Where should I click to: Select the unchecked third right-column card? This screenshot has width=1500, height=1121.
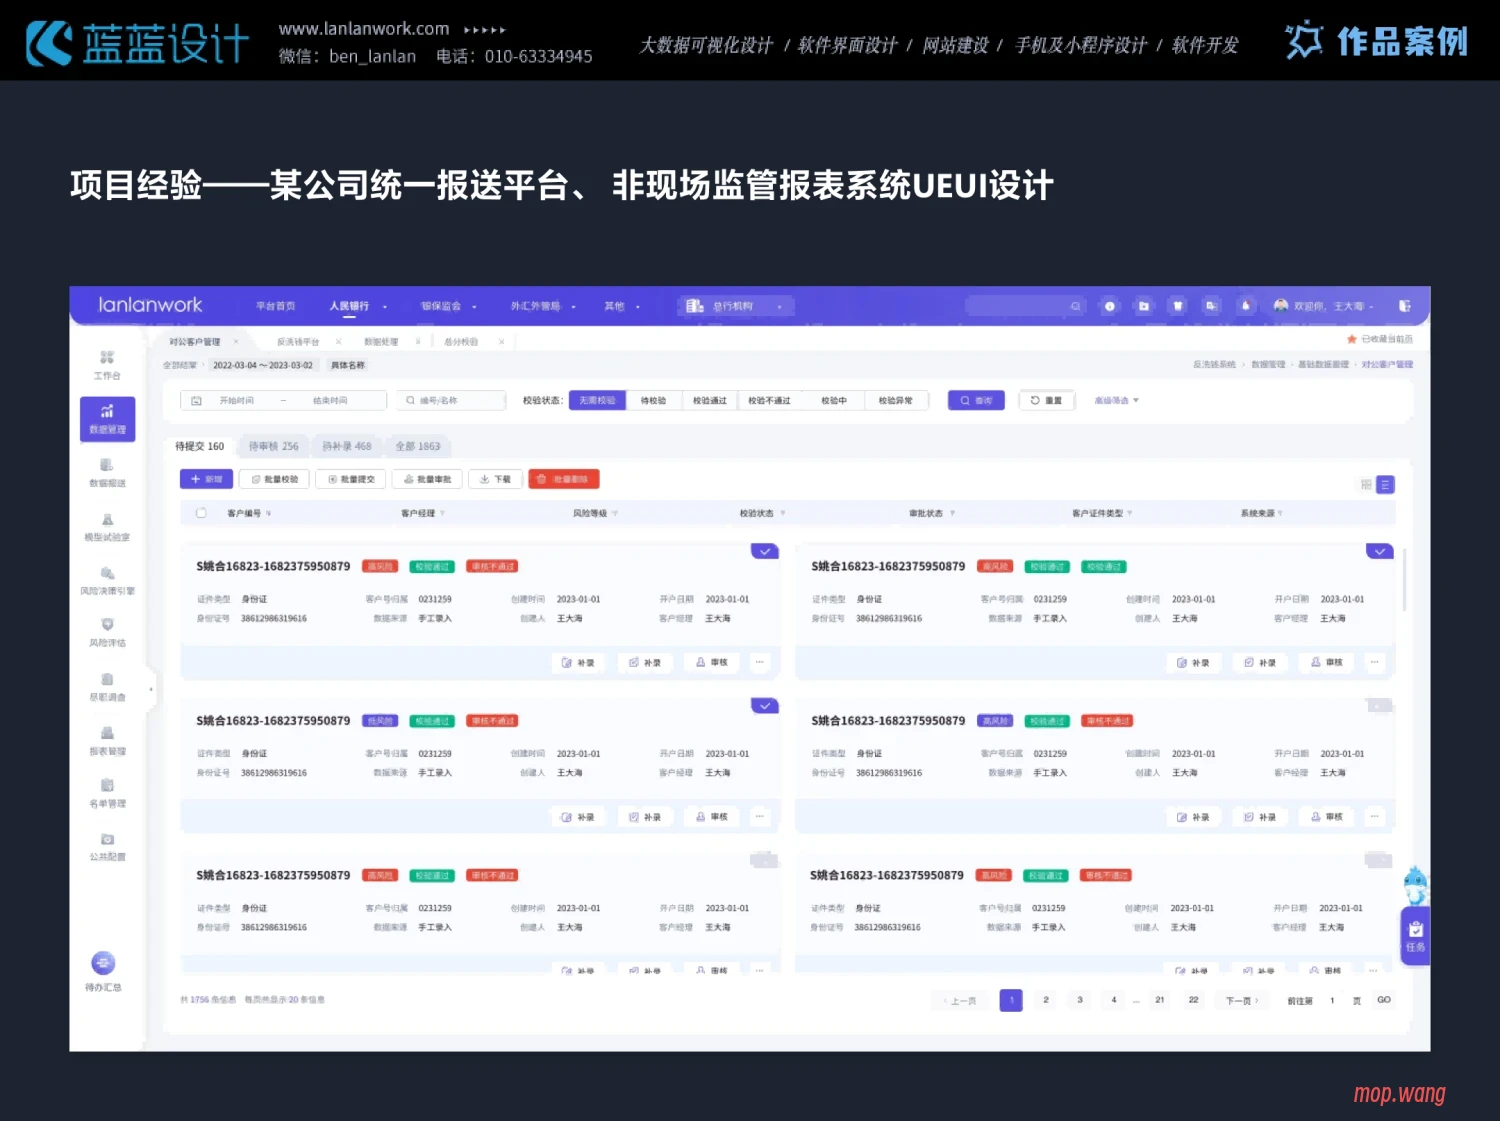1378,860
